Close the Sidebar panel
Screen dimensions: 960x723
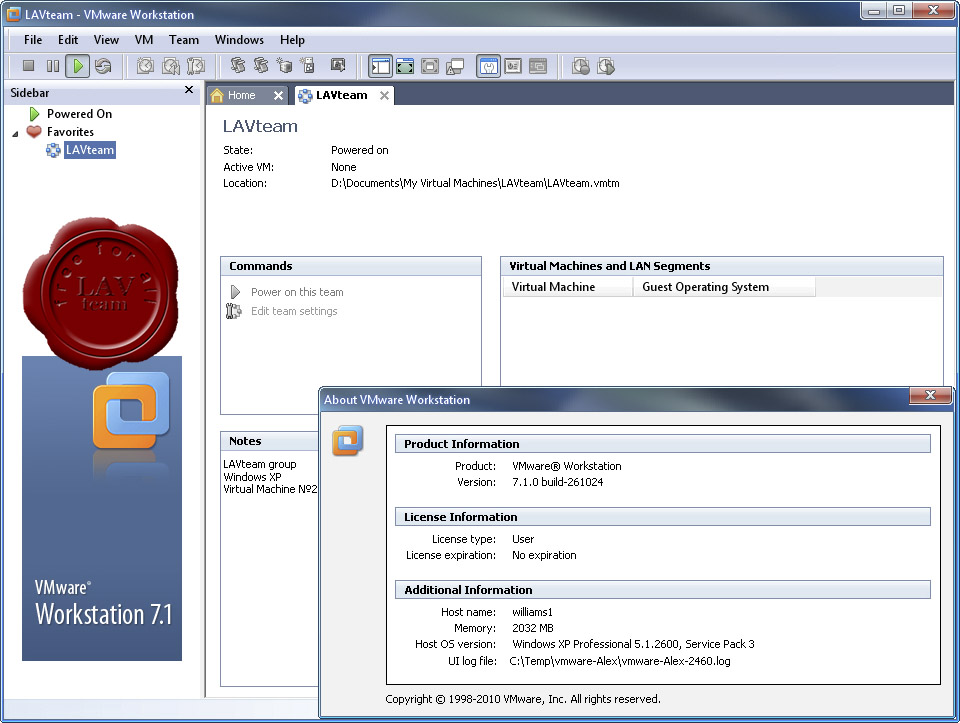coord(189,90)
